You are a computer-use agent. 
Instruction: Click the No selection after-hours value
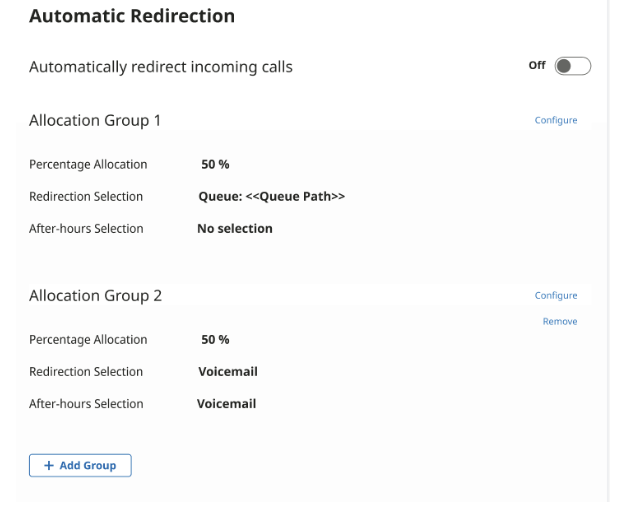[234, 229]
